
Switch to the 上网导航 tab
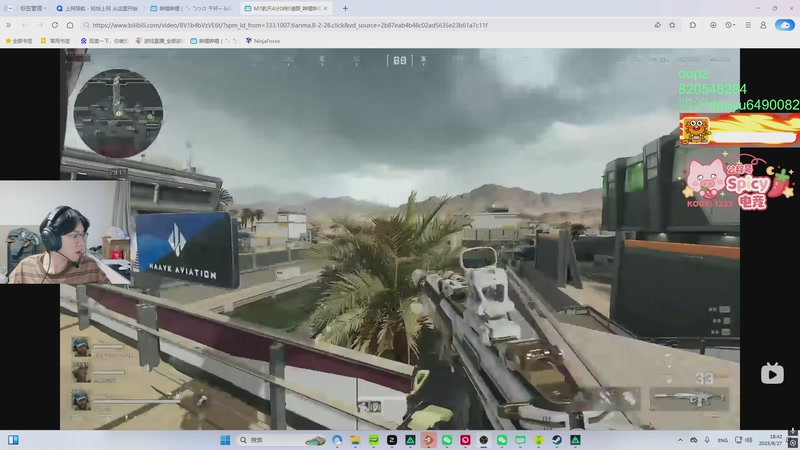(97, 8)
